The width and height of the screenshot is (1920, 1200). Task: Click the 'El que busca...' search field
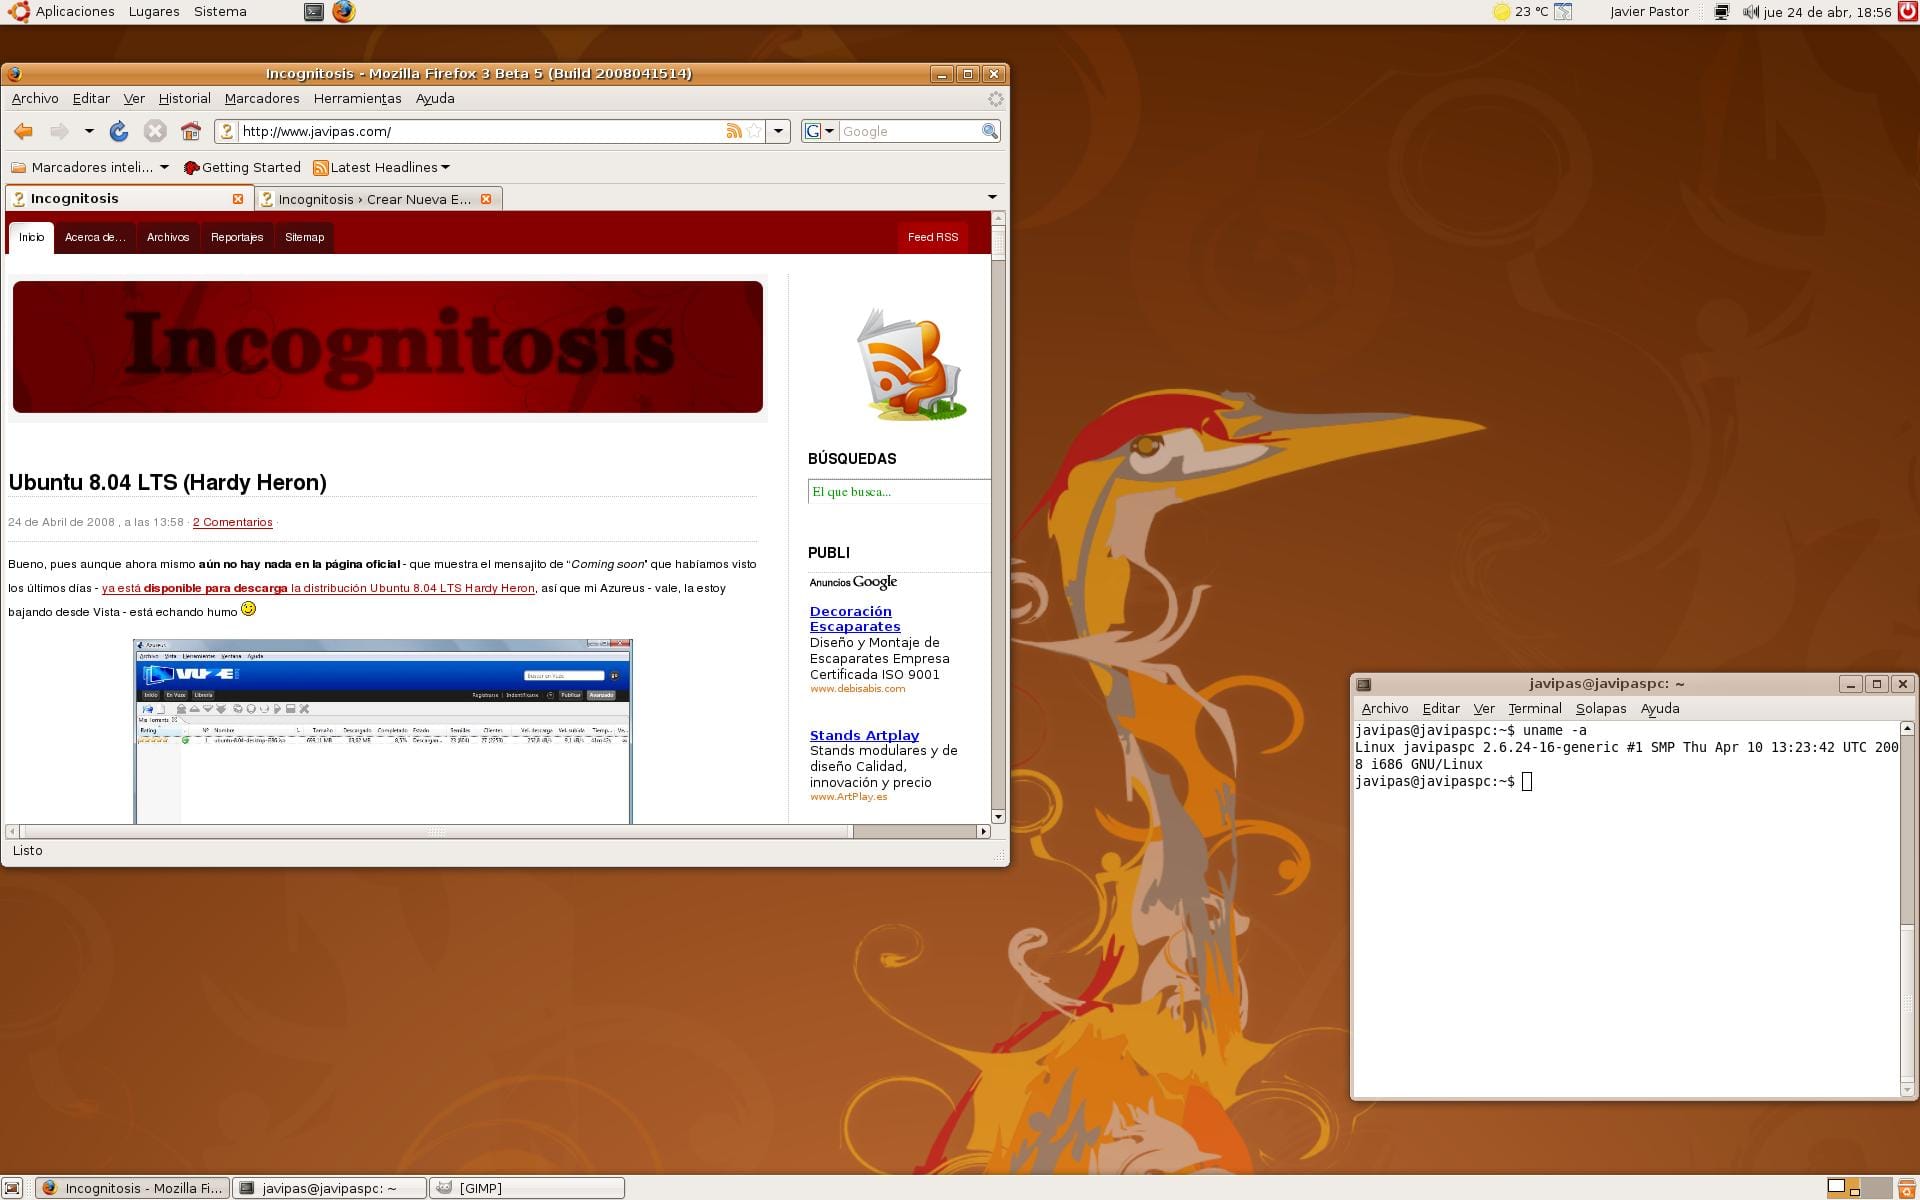pos(897,491)
